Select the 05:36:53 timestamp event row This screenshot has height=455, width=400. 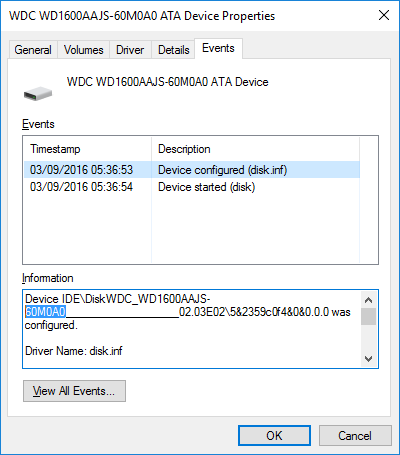click(x=192, y=170)
